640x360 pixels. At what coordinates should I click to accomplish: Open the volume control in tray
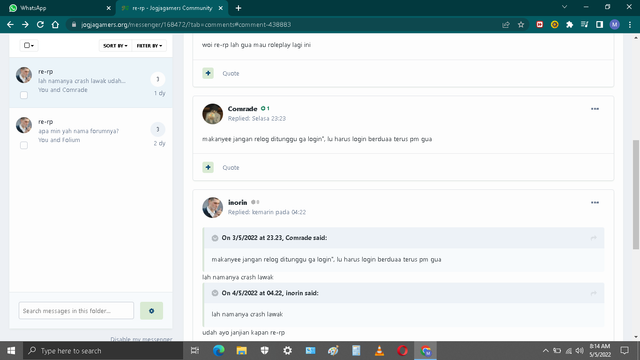[x=579, y=351]
